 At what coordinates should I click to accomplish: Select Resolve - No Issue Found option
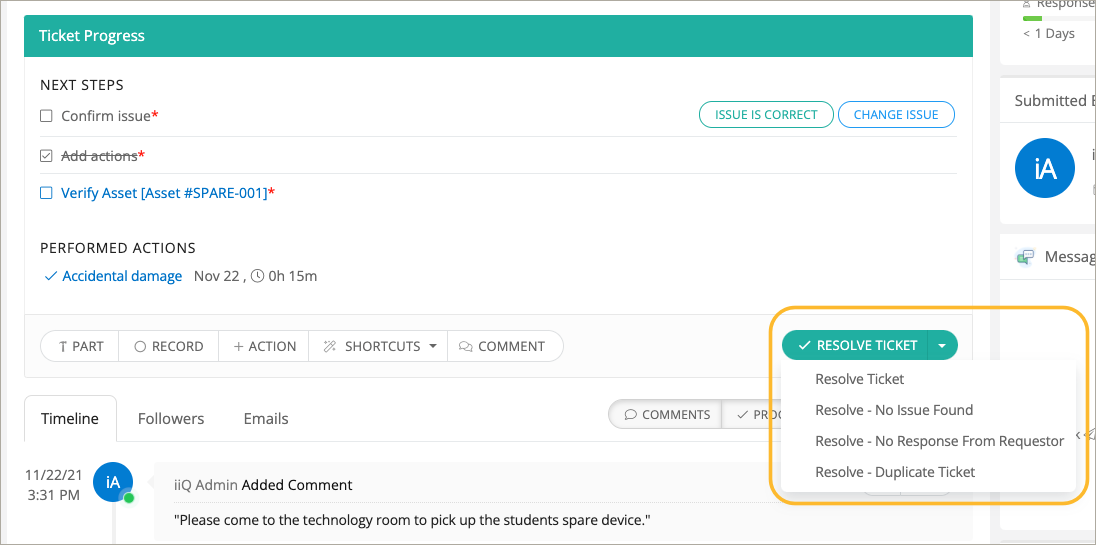tap(893, 410)
